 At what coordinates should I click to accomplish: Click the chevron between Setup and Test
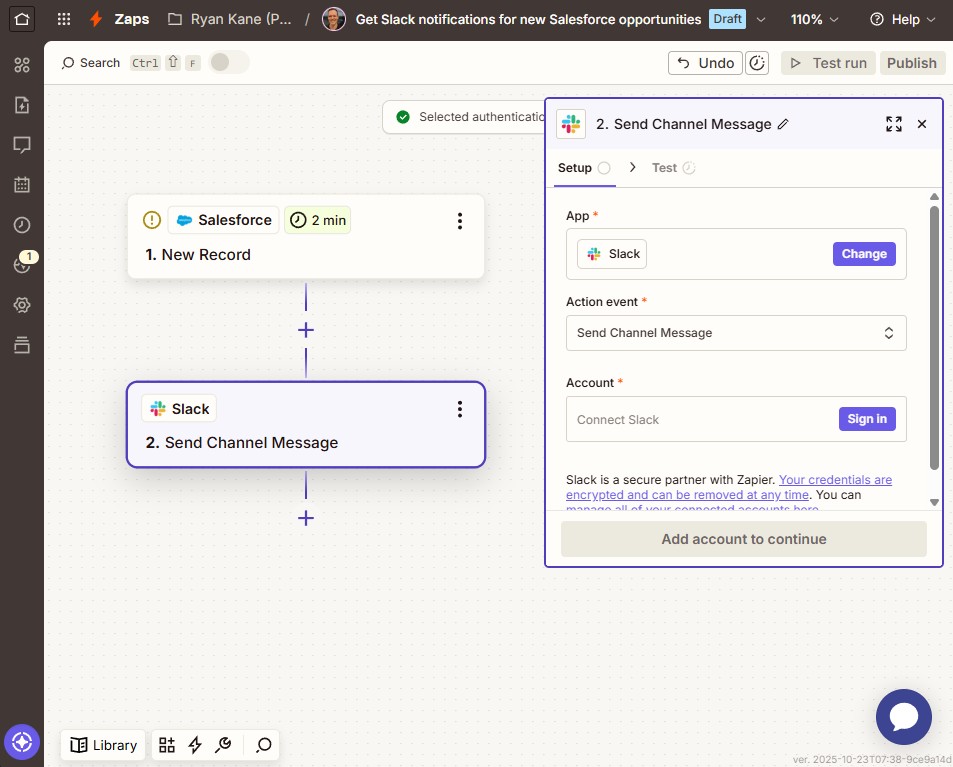[x=632, y=167]
